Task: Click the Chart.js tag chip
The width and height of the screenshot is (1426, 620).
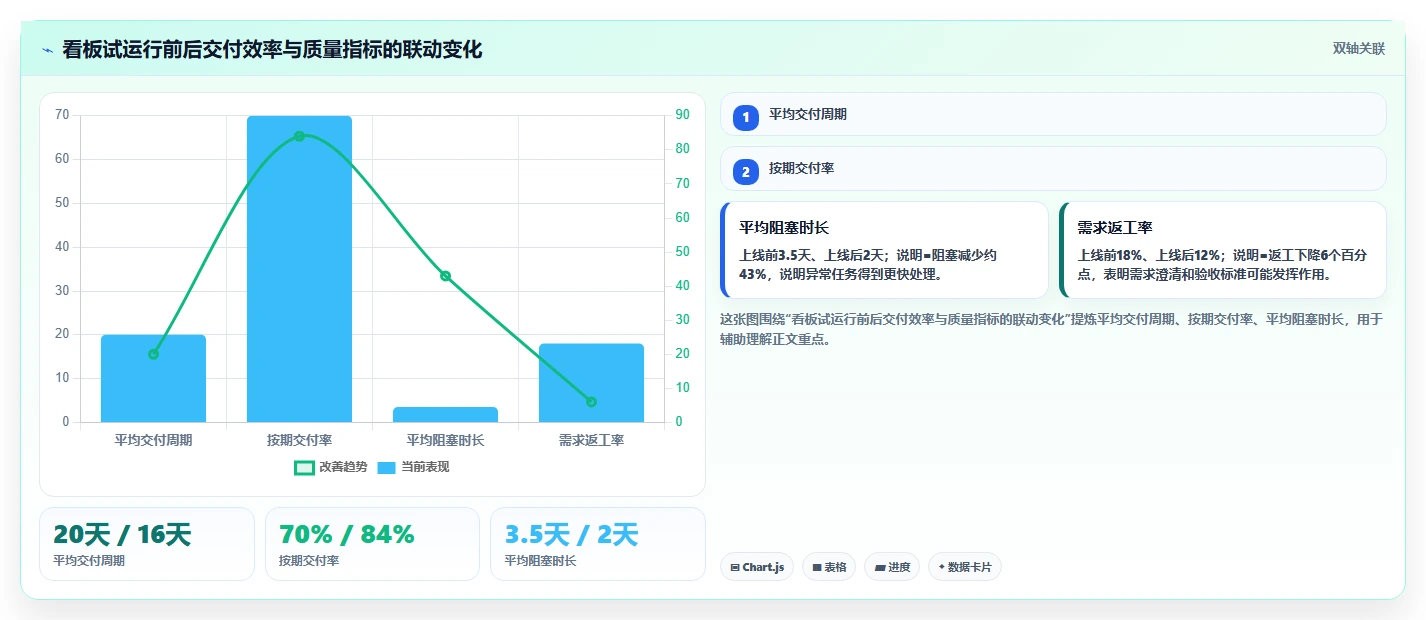Action: click(757, 567)
